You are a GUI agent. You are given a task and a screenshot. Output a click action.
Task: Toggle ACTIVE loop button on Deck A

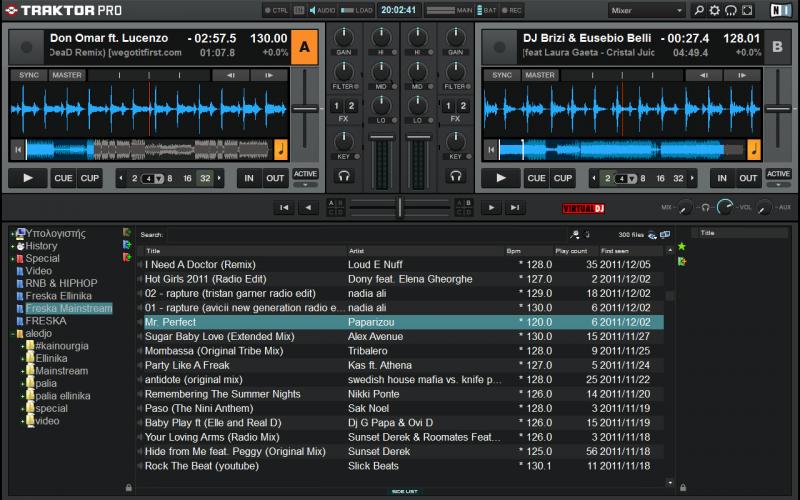(305, 174)
